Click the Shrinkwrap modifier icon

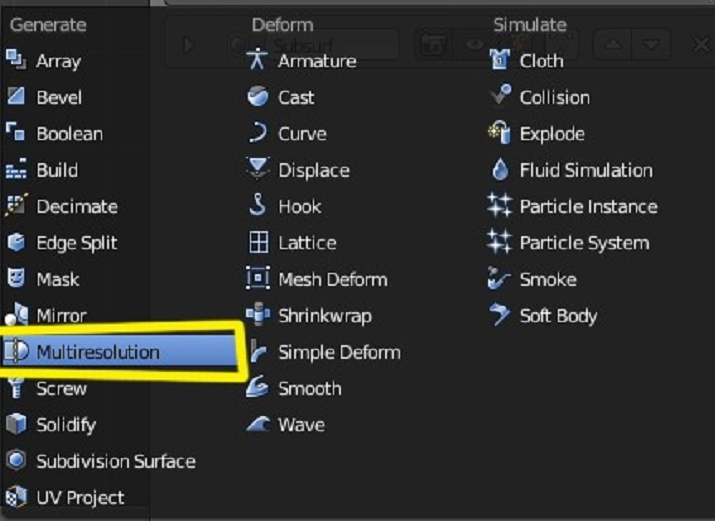tap(258, 316)
